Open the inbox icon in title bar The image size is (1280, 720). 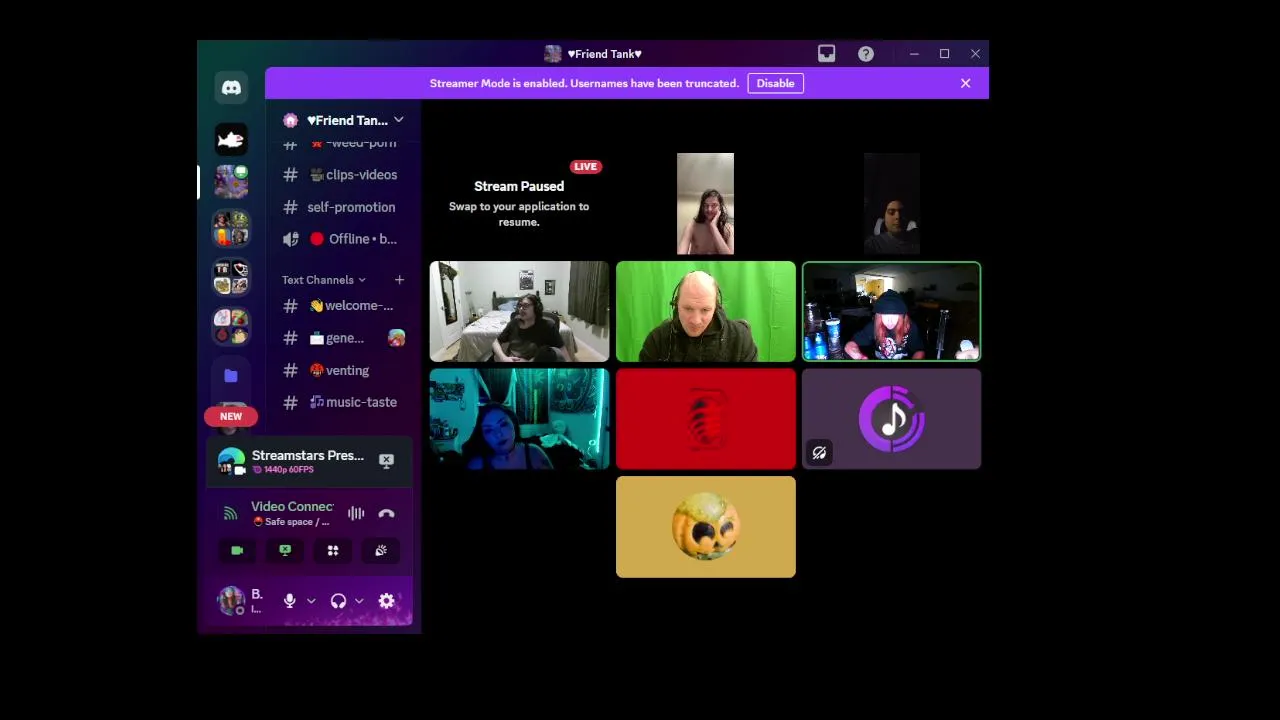[x=826, y=54]
